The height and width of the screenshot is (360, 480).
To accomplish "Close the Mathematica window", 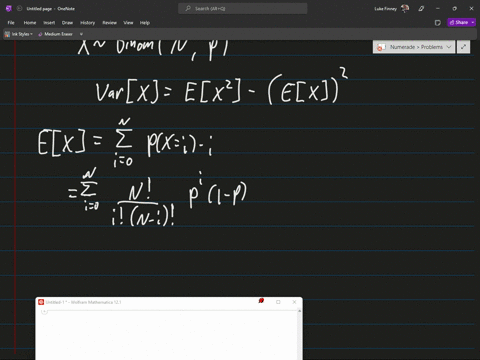I will pyautogui.click(x=294, y=302).
